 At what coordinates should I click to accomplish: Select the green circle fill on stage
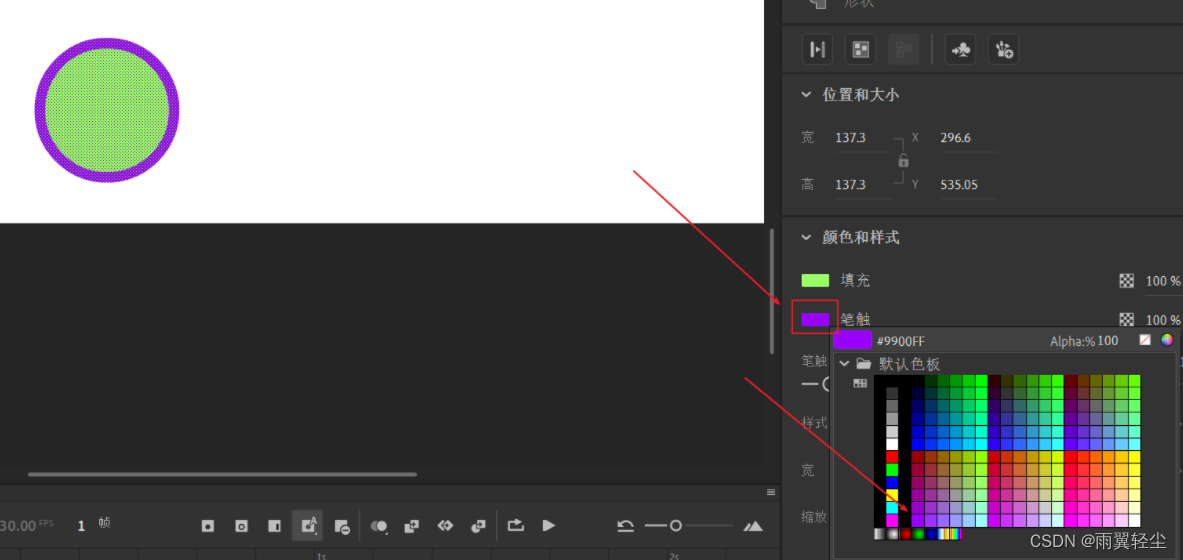(x=106, y=110)
